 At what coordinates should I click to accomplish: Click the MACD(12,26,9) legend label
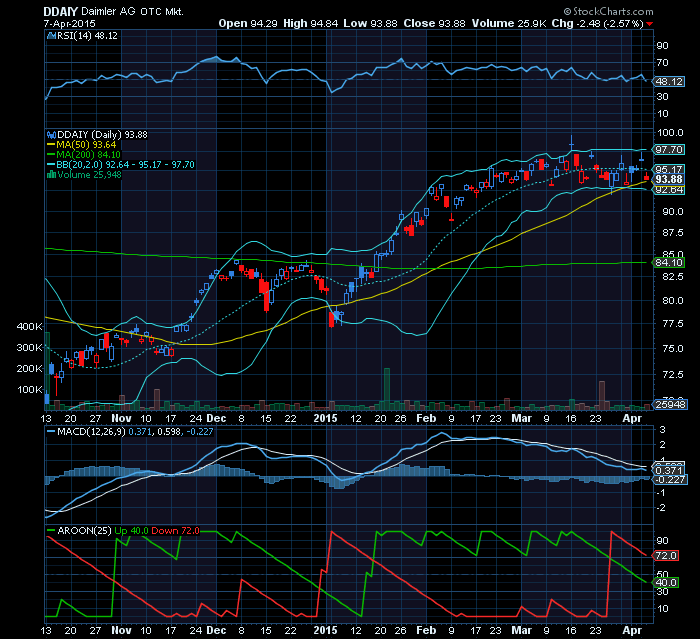click(91, 432)
